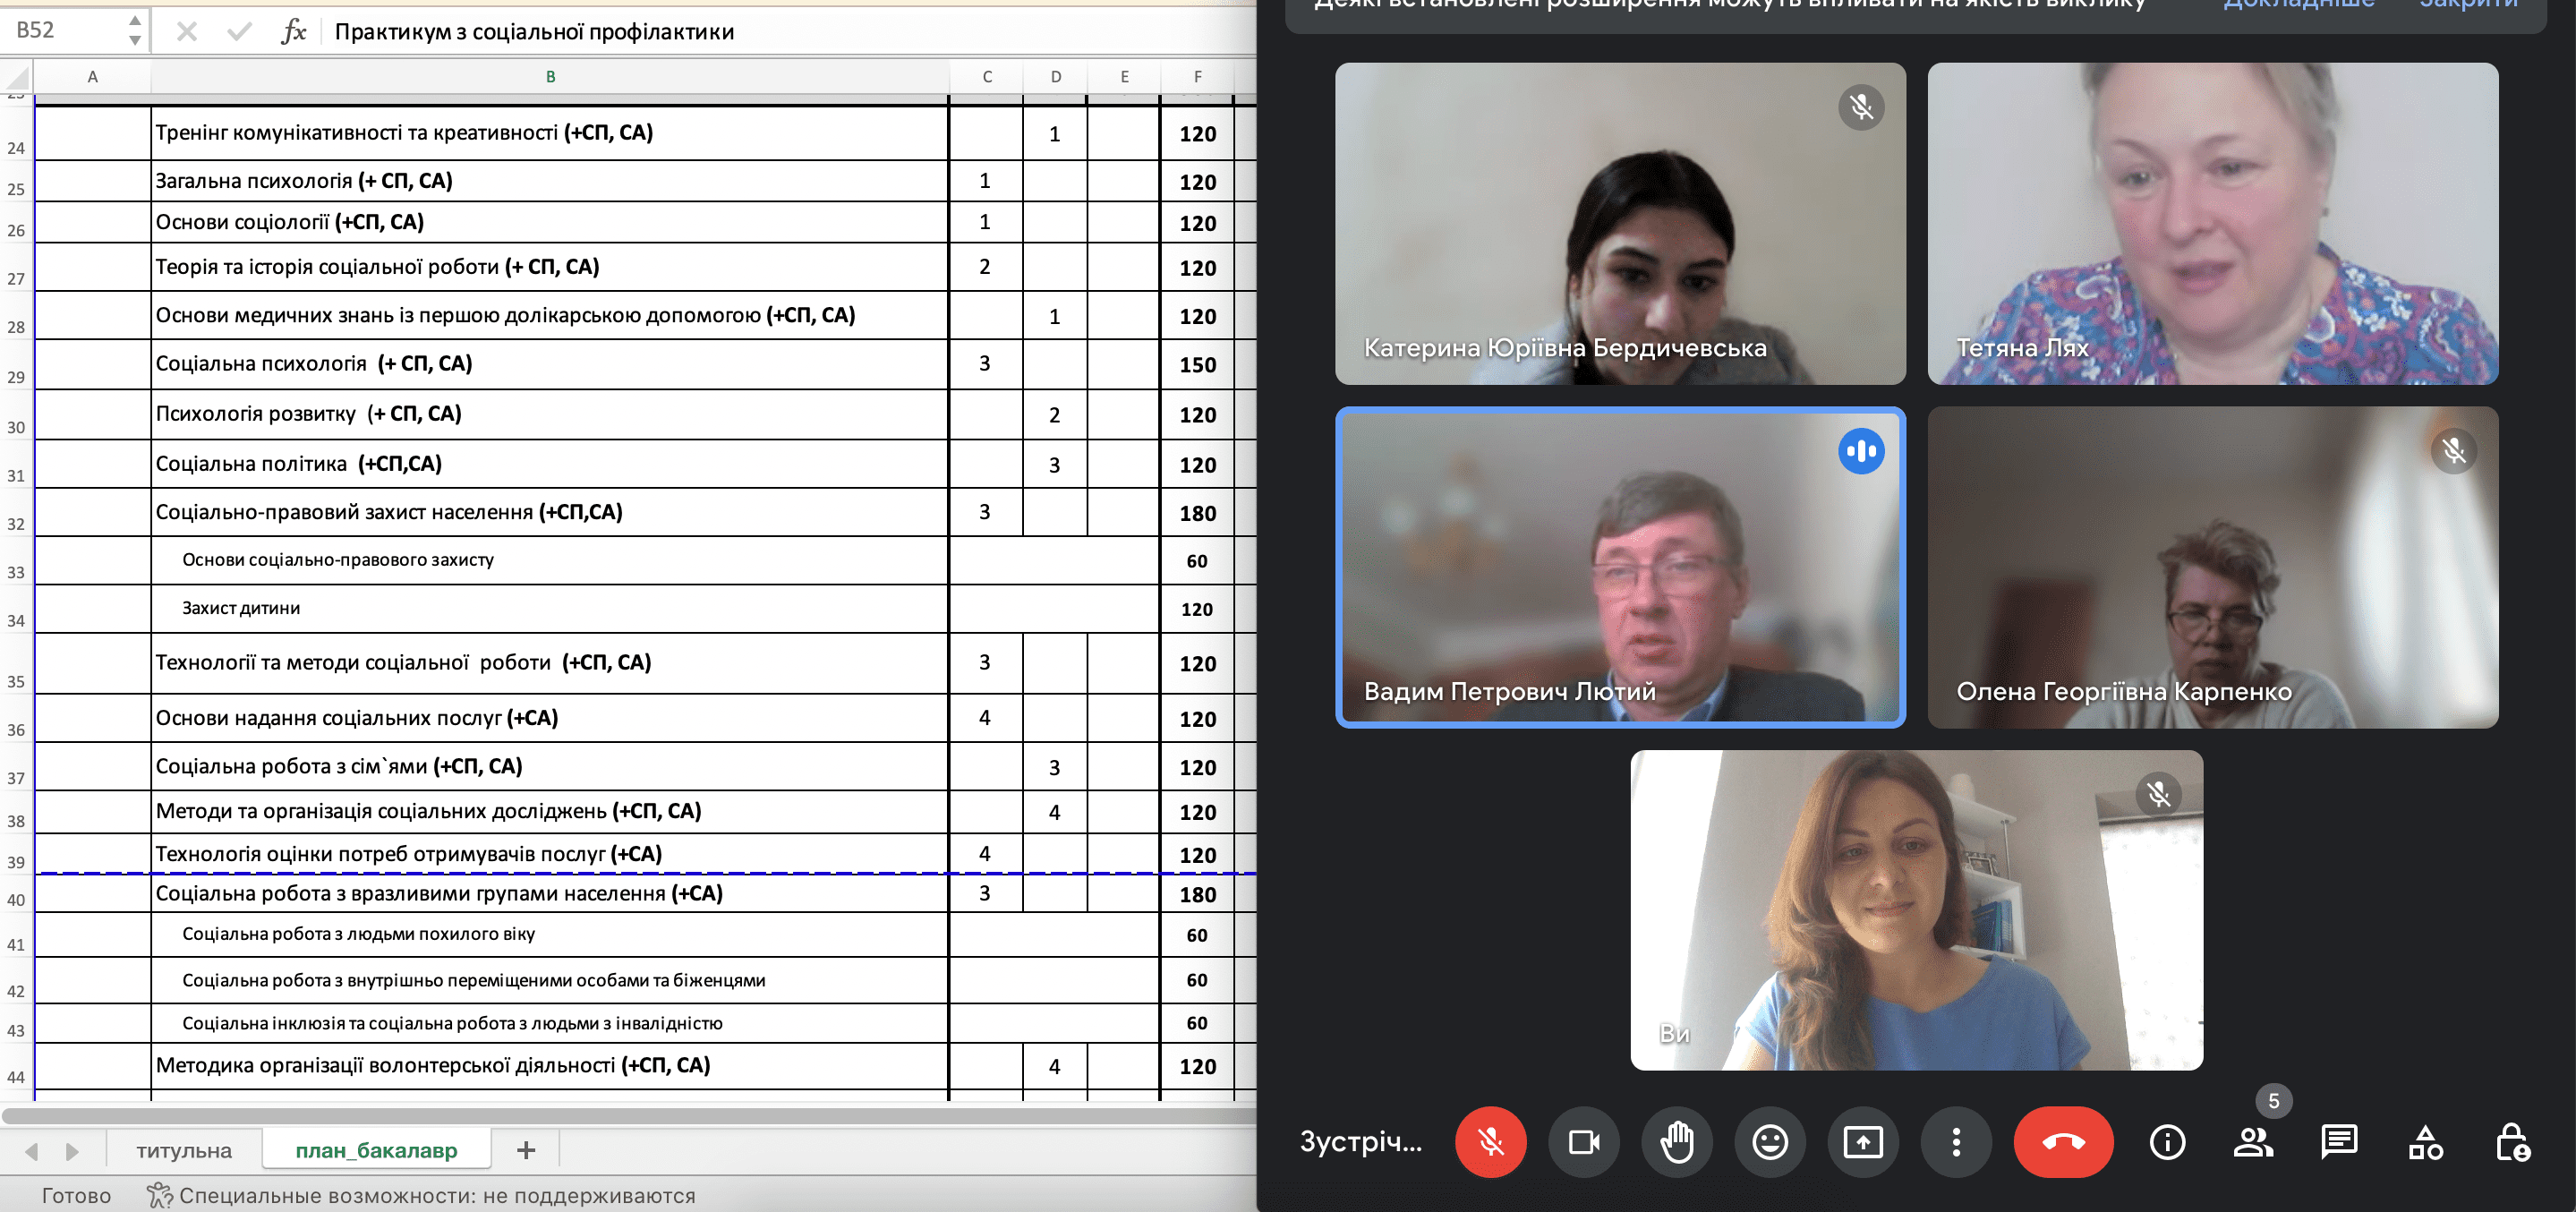Click the fx insert function icon
The height and width of the screenshot is (1212, 2576).
(293, 31)
